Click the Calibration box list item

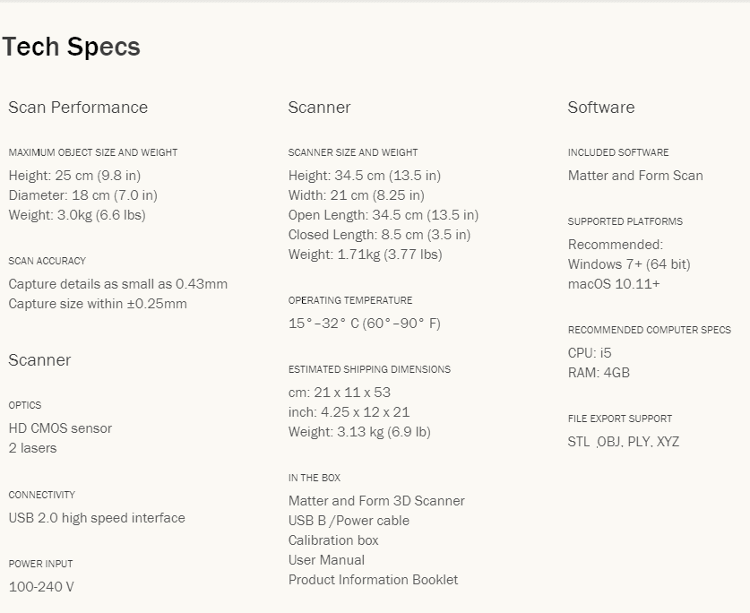tap(333, 541)
